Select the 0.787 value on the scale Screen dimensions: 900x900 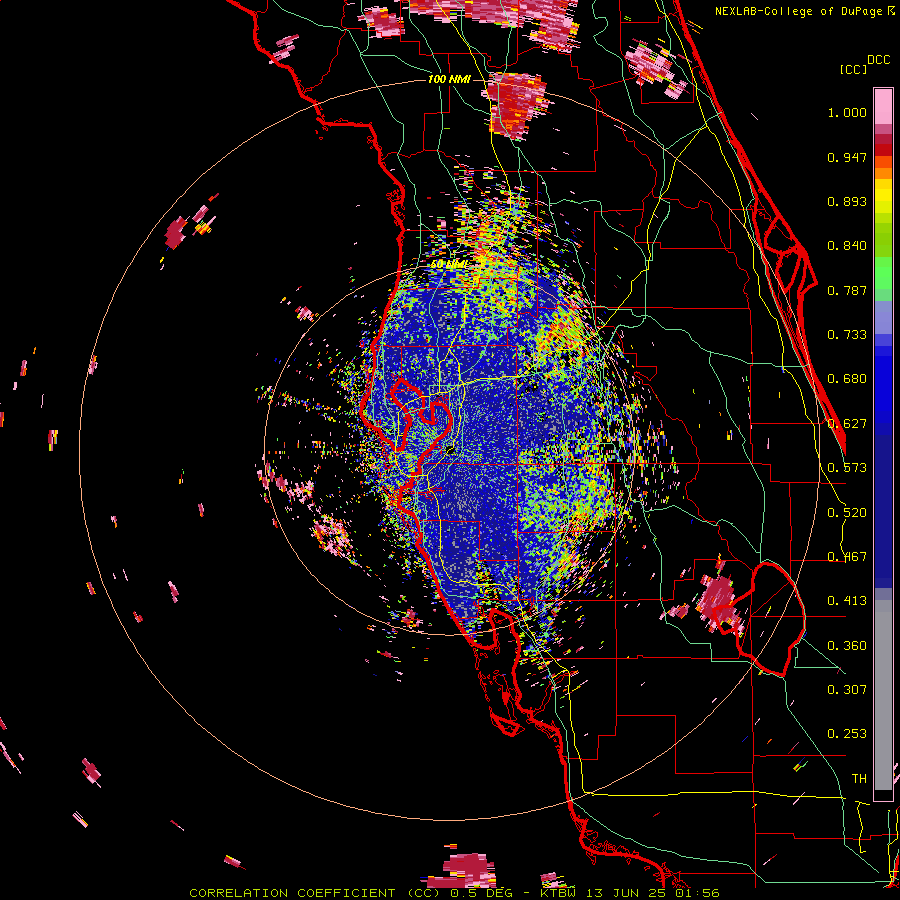(x=847, y=290)
